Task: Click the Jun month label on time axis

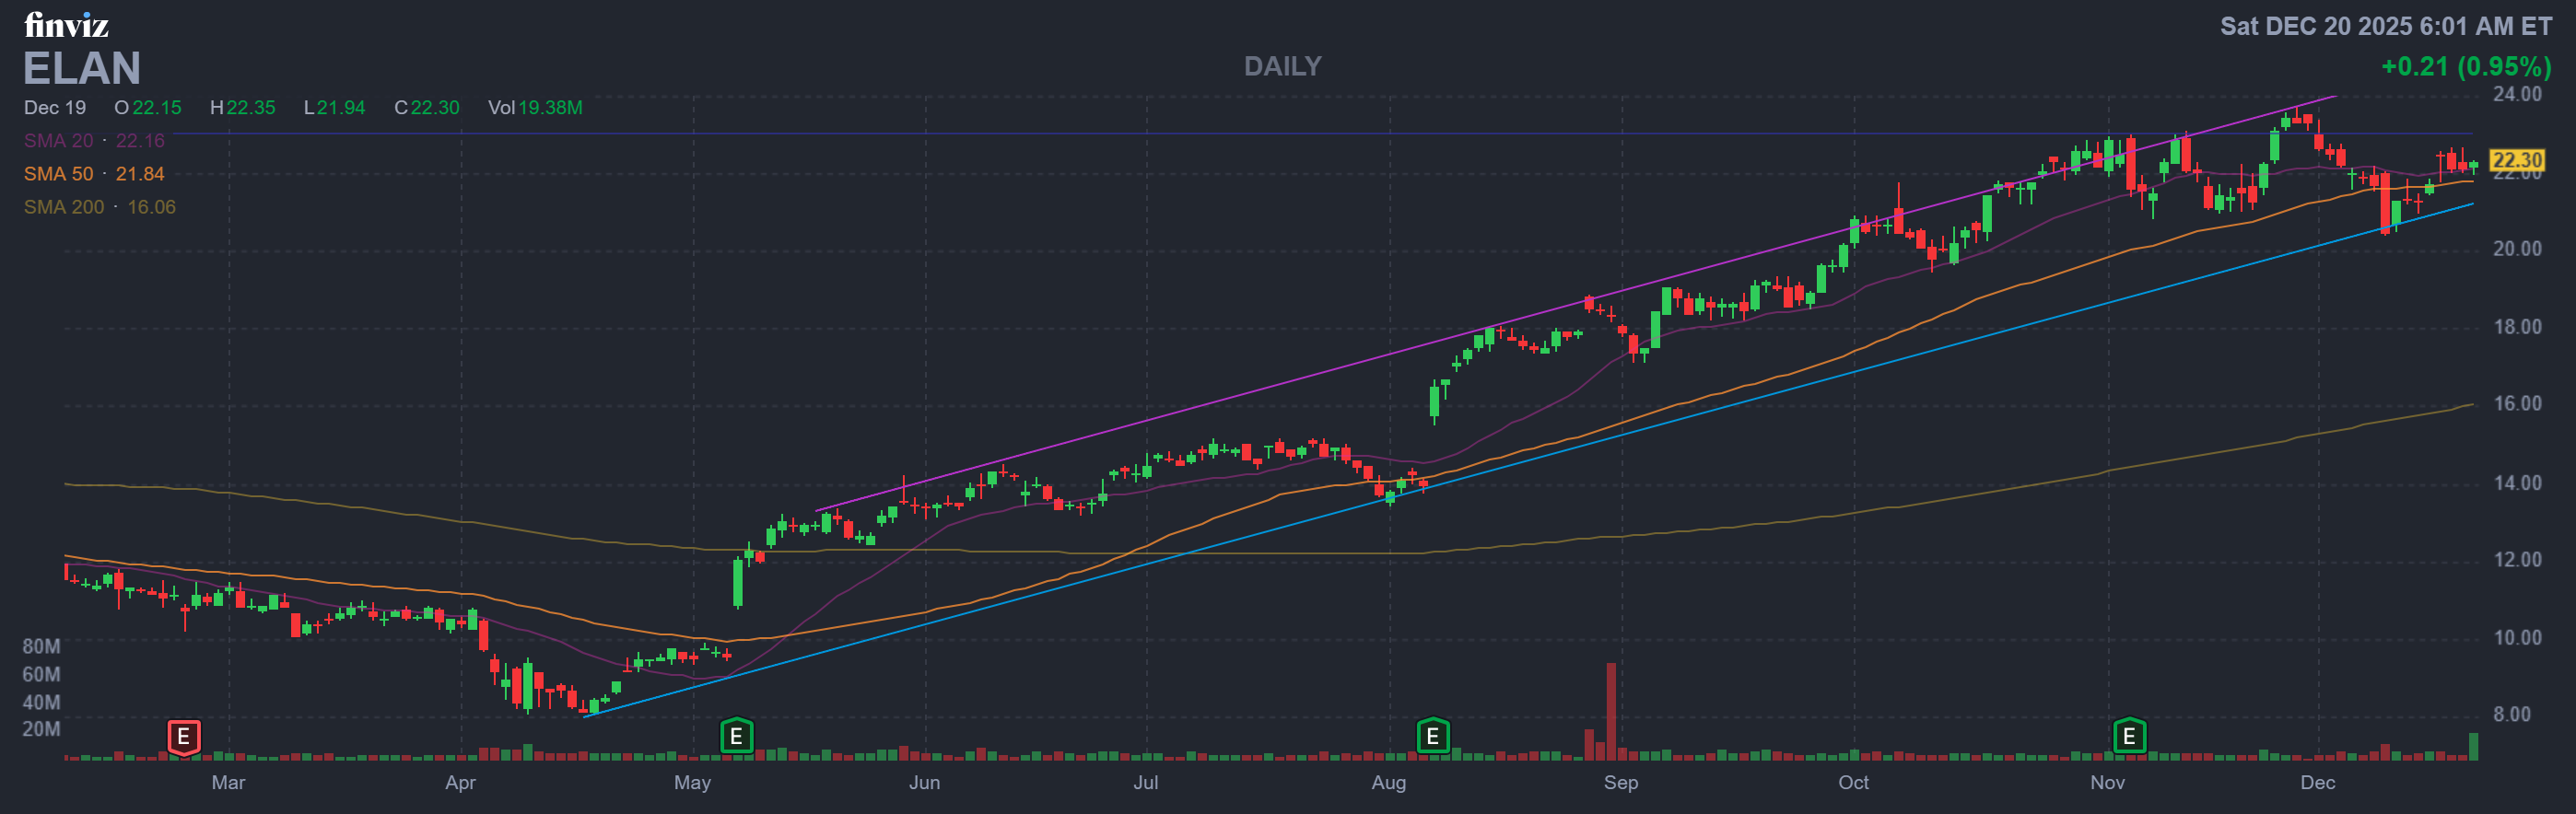Action: 924,782
